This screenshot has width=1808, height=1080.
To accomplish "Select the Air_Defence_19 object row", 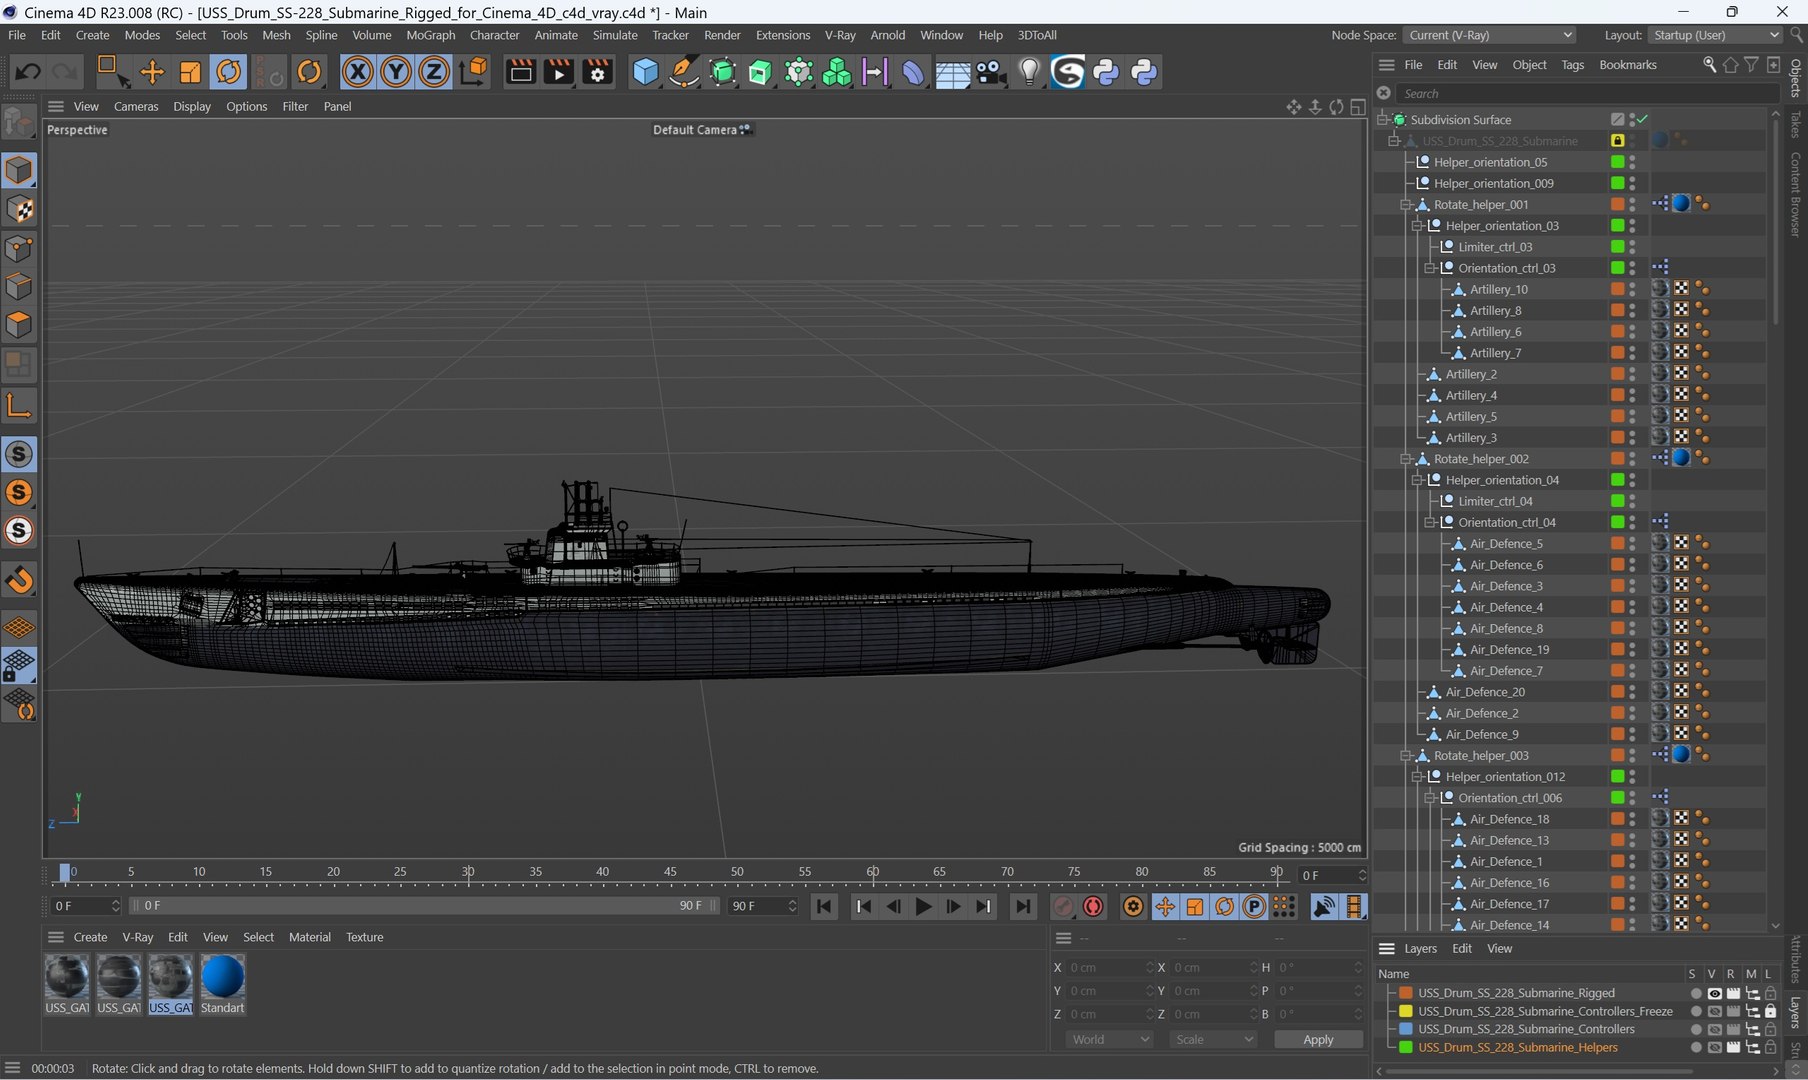I will (x=1509, y=650).
